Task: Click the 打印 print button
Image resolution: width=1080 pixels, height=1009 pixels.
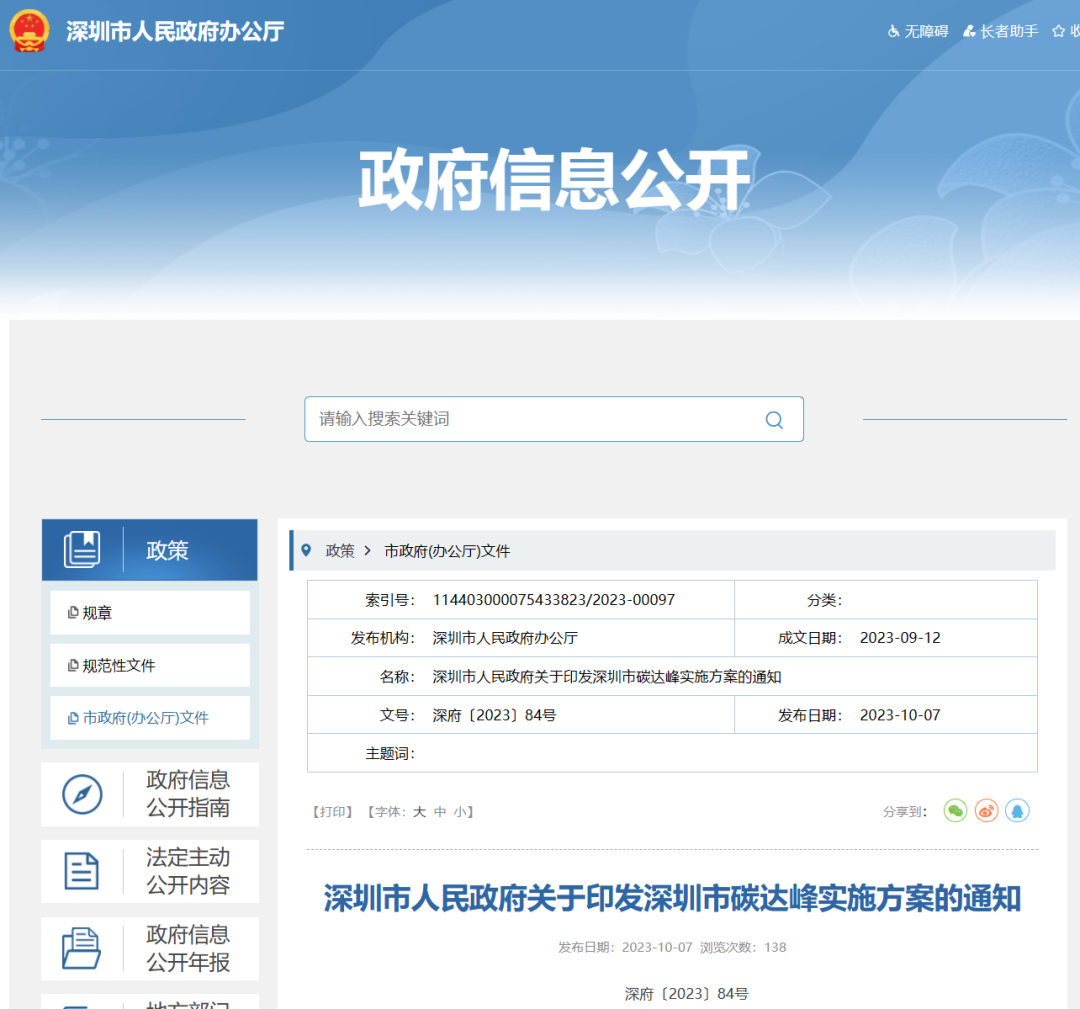Action: pyautogui.click(x=331, y=812)
